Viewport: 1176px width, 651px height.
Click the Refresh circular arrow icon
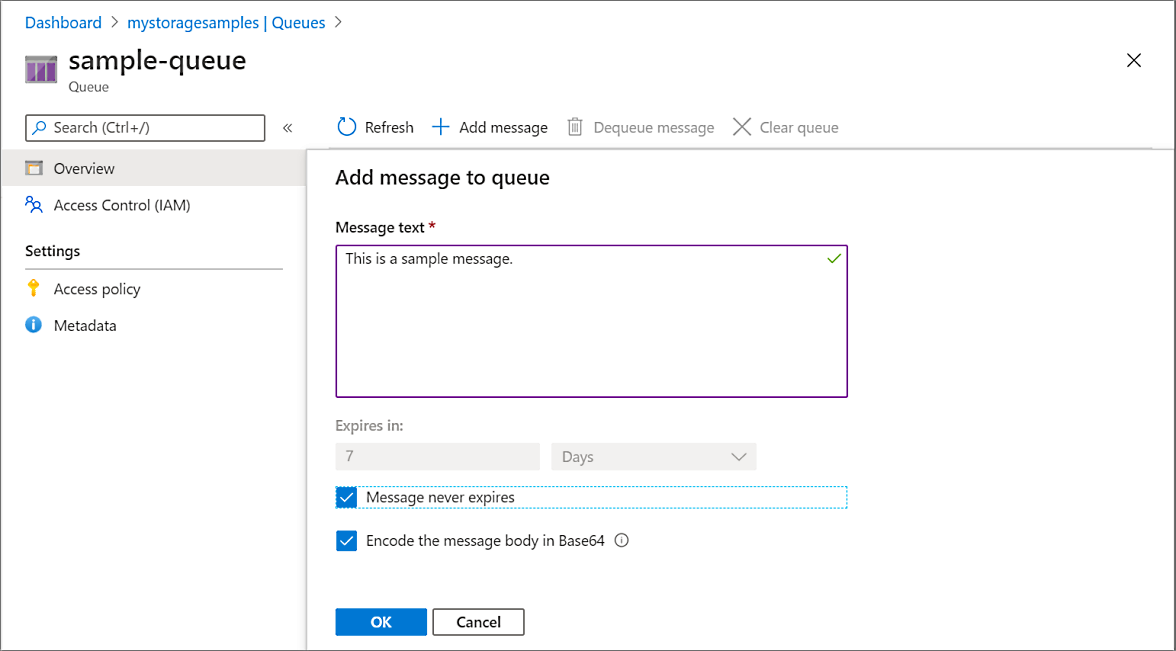(346, 127)
